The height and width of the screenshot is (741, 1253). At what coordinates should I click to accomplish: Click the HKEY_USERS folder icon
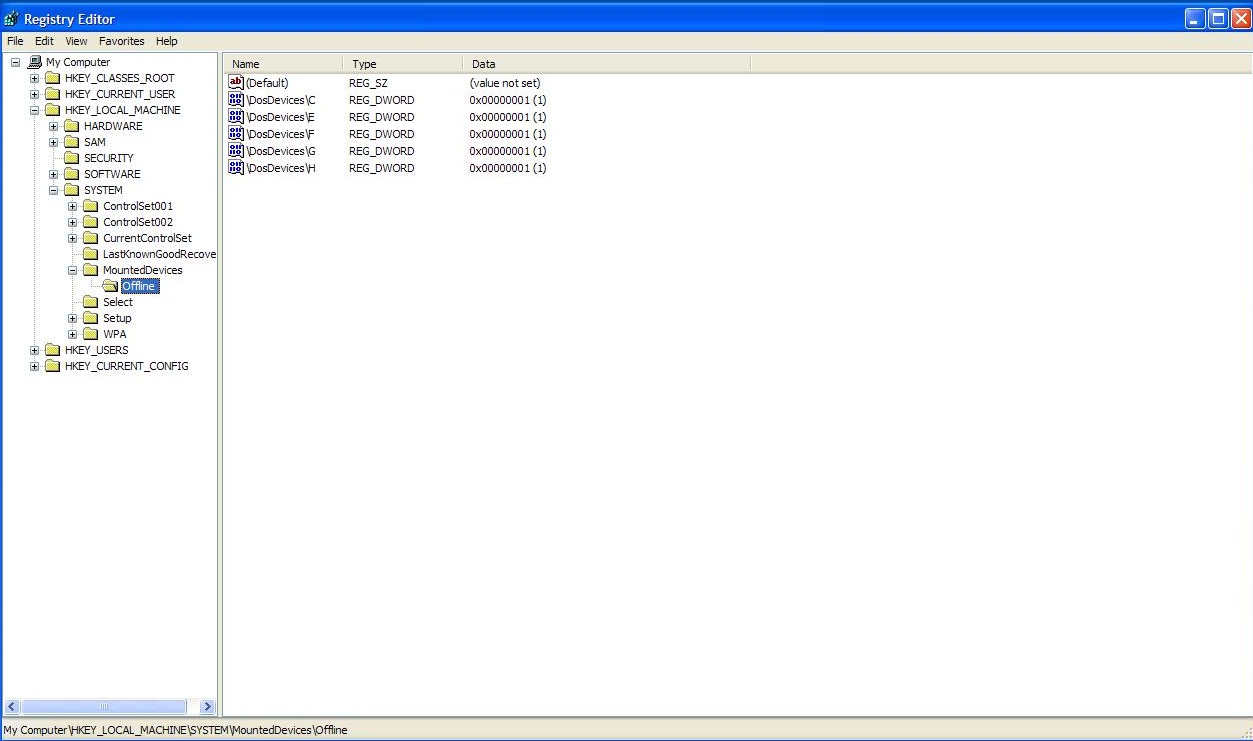point(52,350)
